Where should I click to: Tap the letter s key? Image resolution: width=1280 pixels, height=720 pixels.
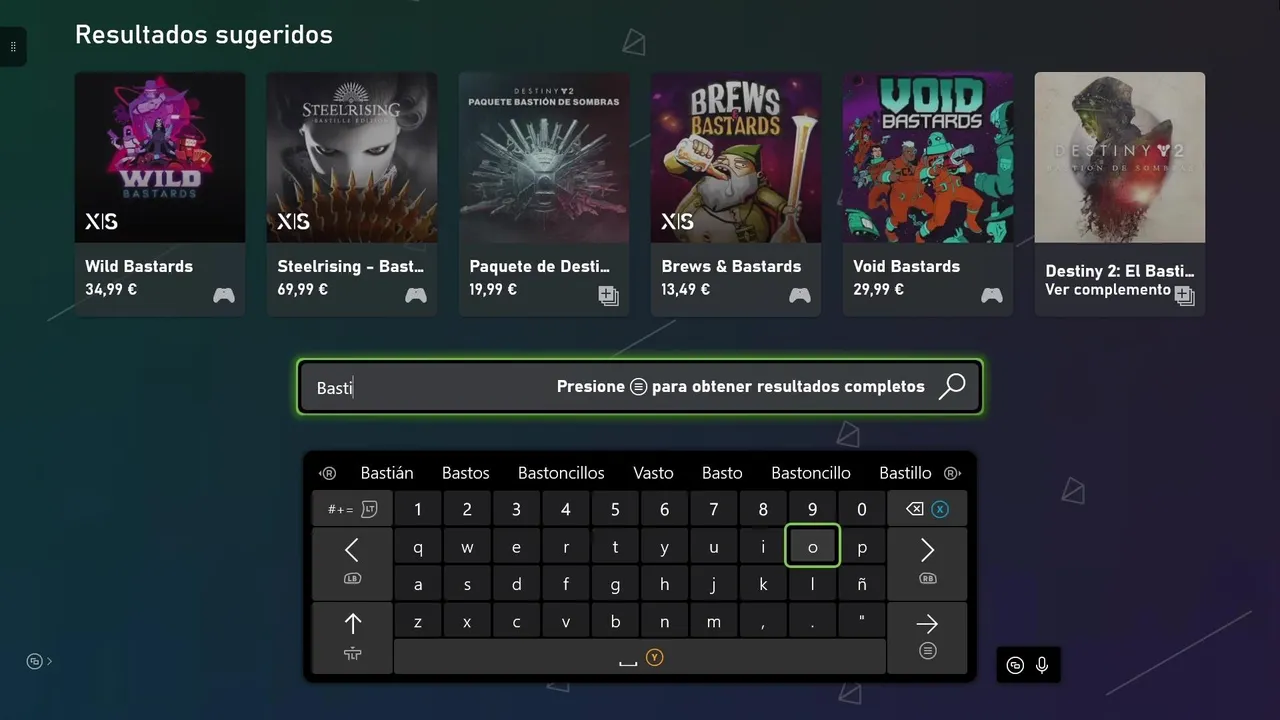click(467, 584)
